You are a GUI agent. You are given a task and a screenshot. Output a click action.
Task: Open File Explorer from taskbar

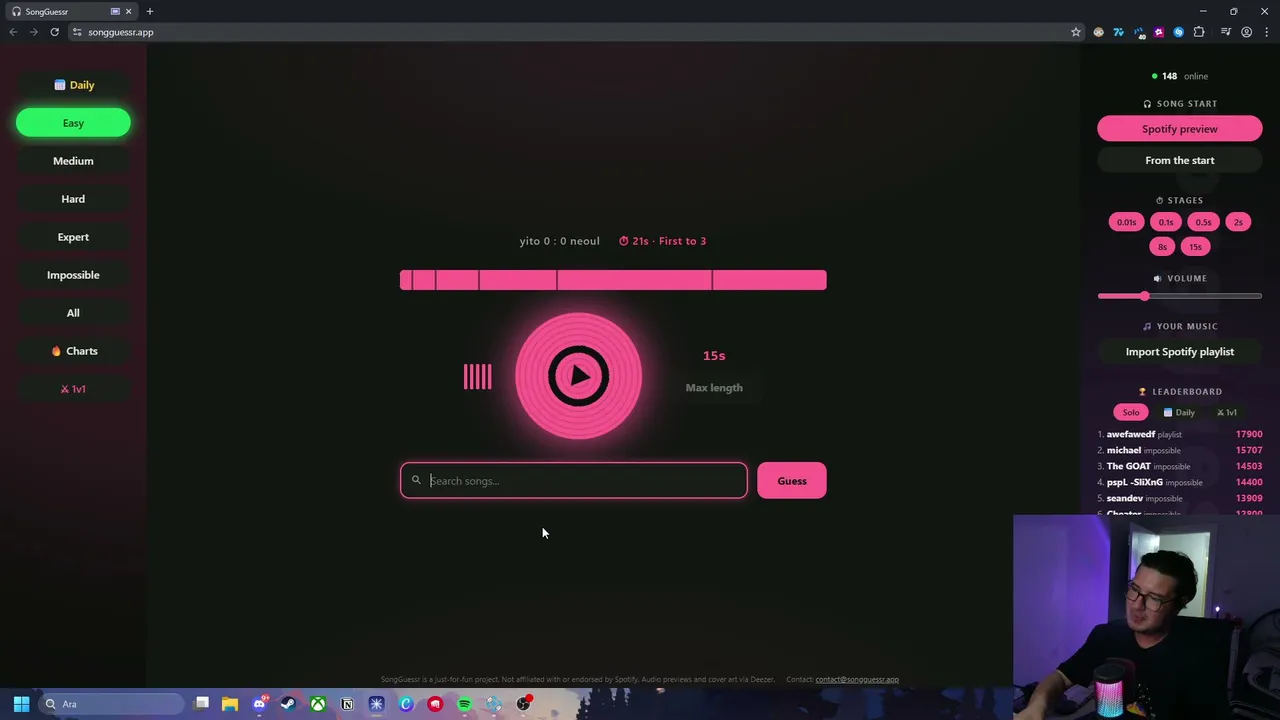point(230,704)
